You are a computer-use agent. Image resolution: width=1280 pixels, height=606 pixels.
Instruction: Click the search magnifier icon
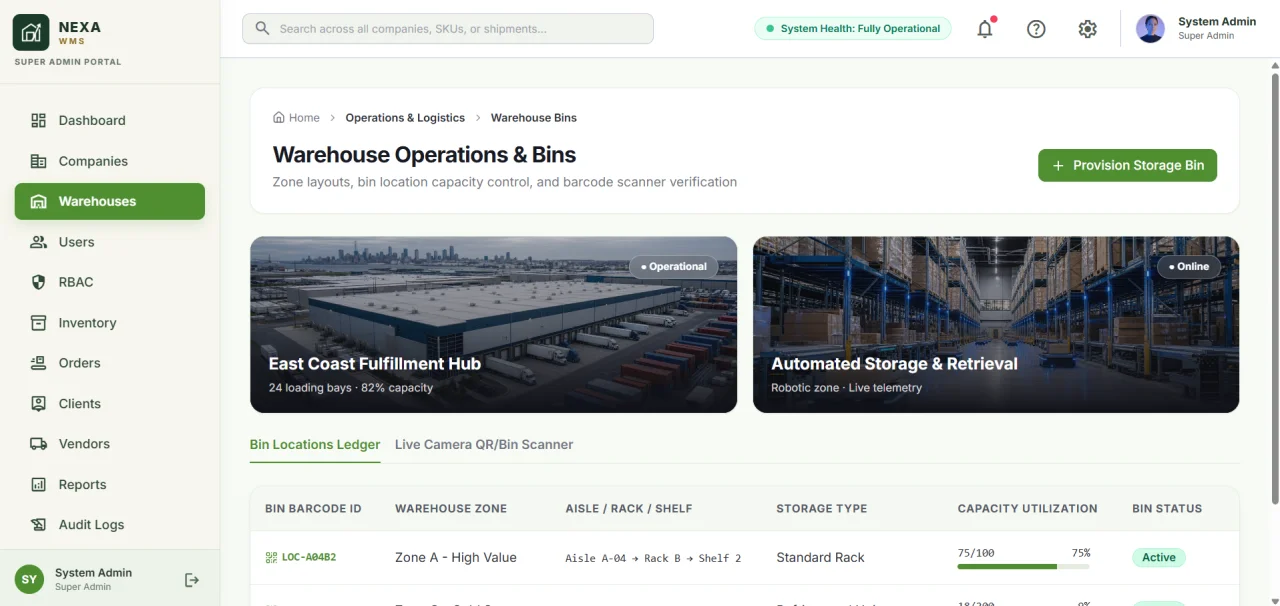click(x=263, y=29)
